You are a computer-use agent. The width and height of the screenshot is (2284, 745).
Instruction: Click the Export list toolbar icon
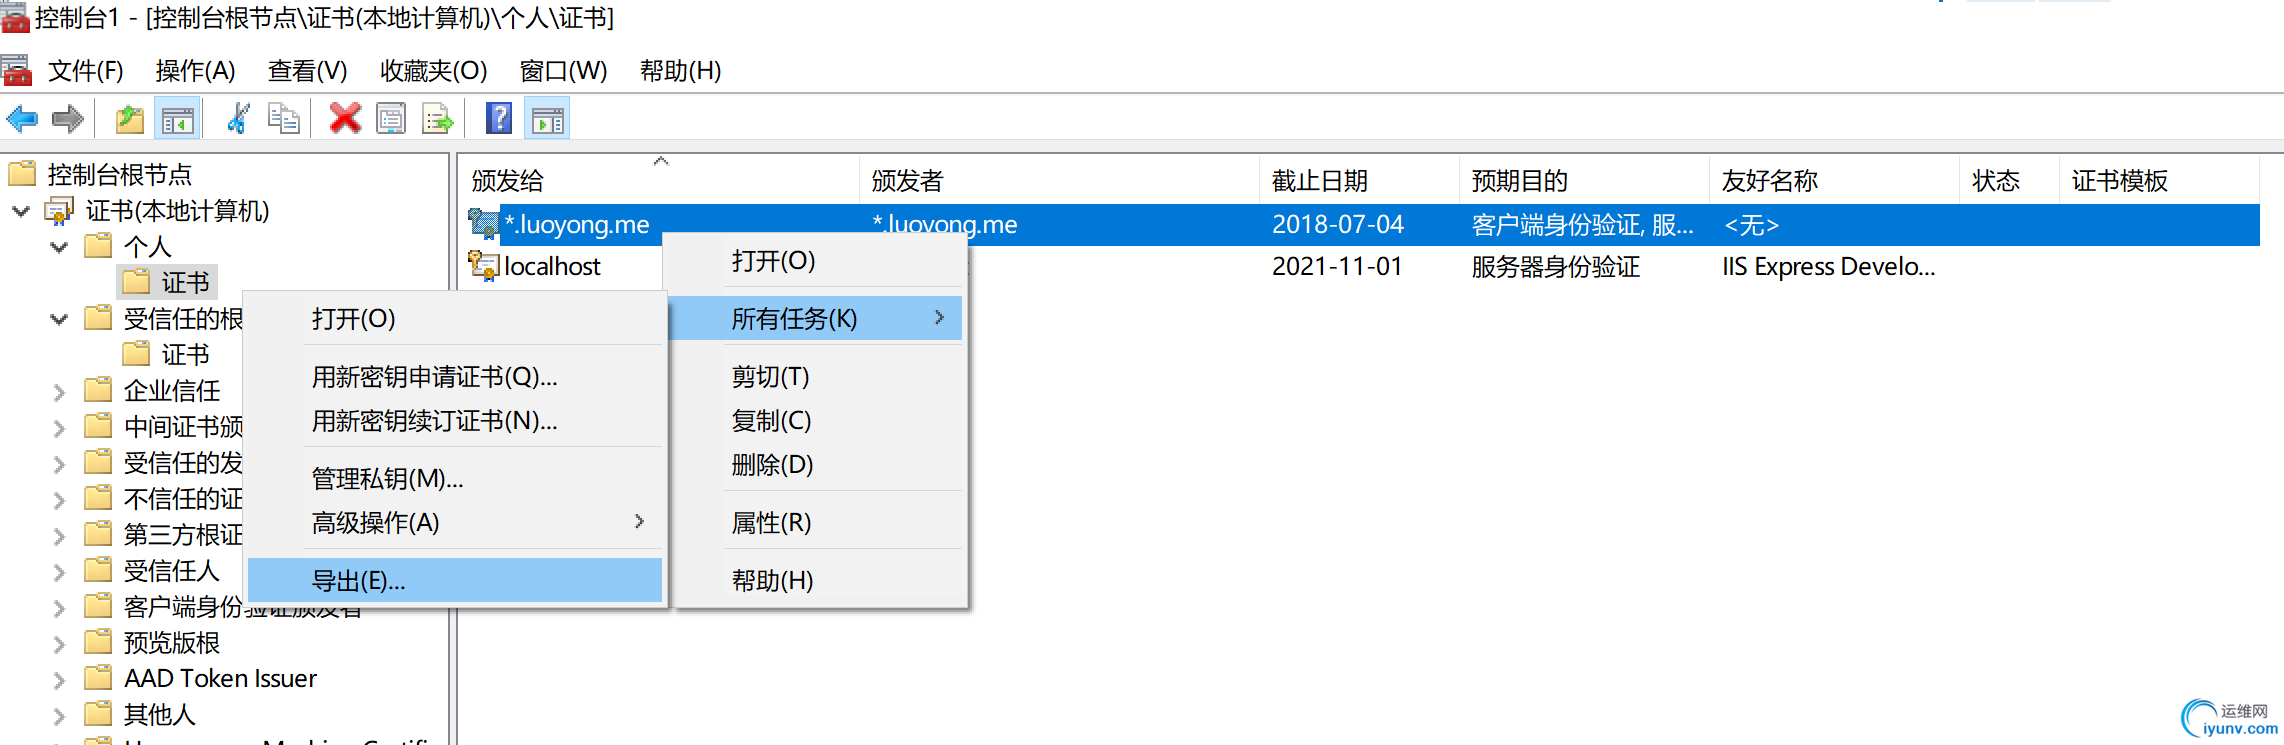click(x=438, y=120)
